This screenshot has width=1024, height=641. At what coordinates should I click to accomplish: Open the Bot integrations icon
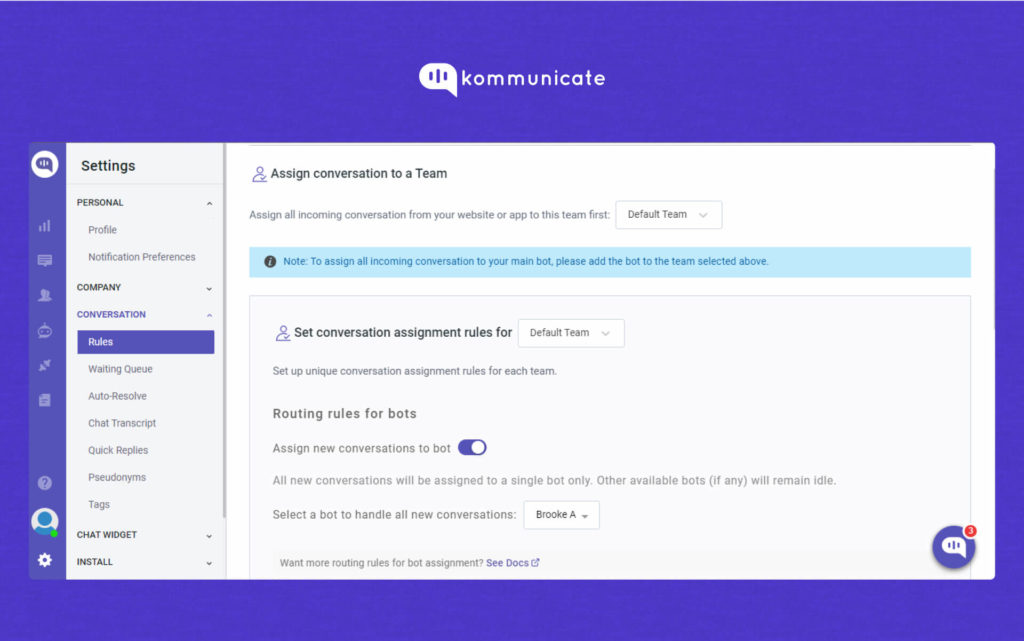tap(44, 330)
